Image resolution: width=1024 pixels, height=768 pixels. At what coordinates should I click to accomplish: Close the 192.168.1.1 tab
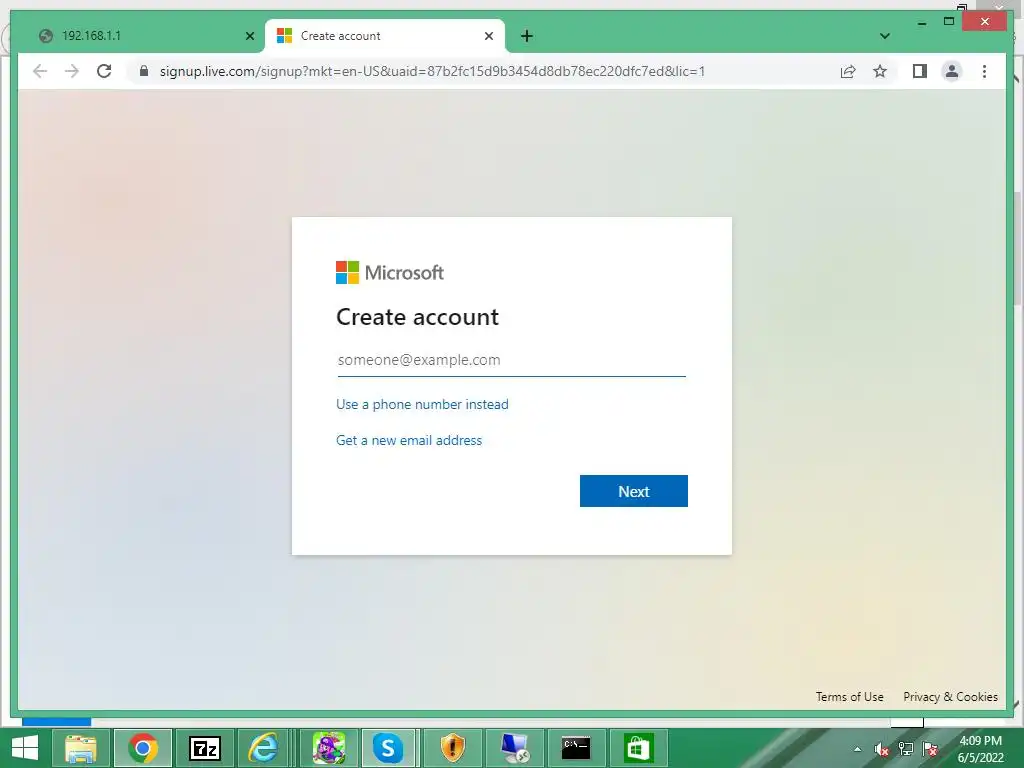coord(249,36)
